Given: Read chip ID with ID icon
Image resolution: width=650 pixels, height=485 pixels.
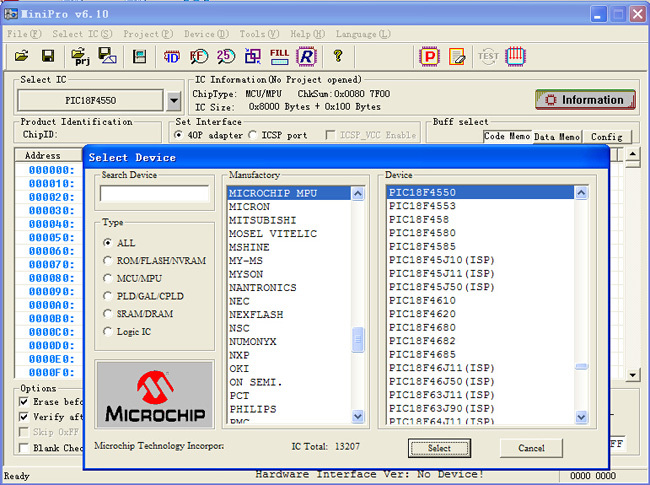Looking at the screenshot, I should (171, 56).
